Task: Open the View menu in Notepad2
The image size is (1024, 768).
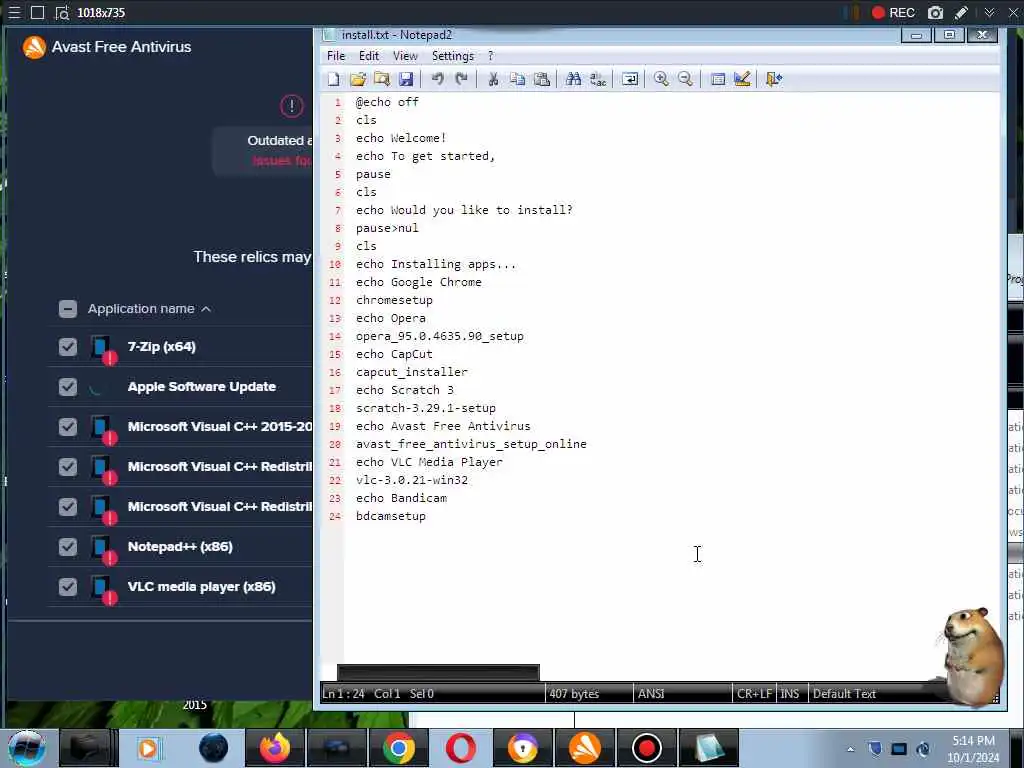Action: 405,56
